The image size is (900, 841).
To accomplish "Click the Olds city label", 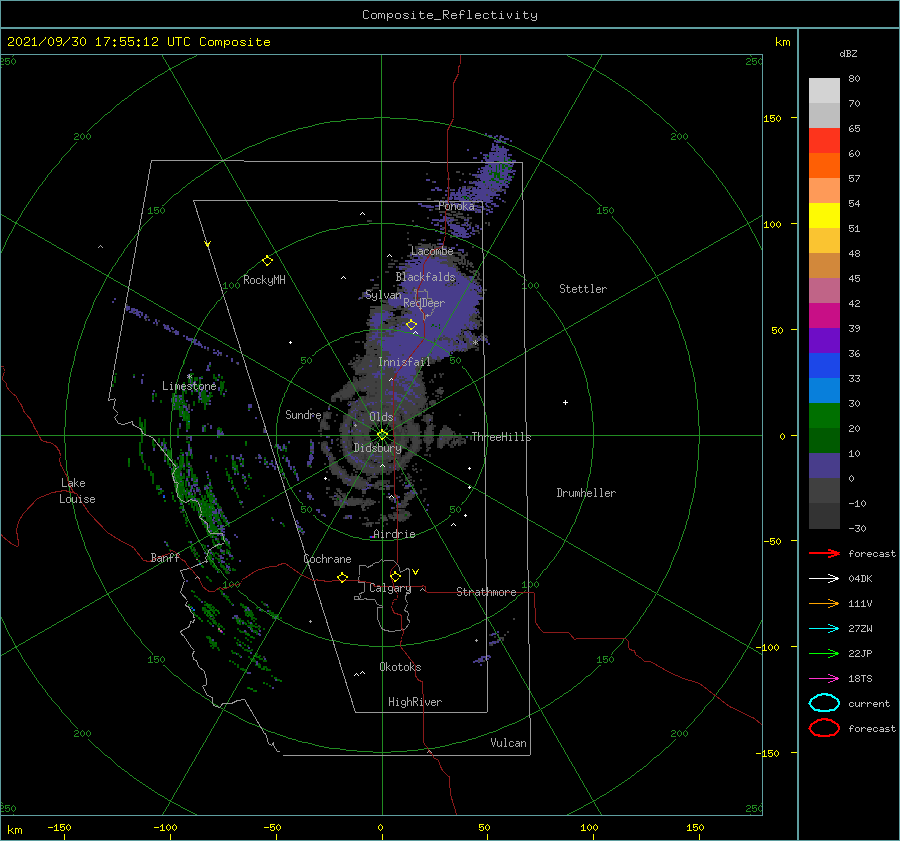I will click(x=381, y=417).
